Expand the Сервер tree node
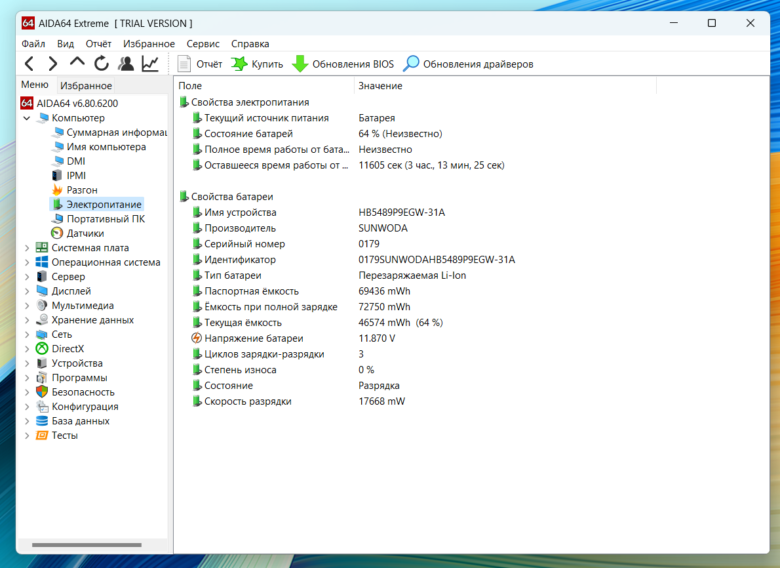Screen dimensions: 780x568 pyautogui.click(x=27, y=277)
